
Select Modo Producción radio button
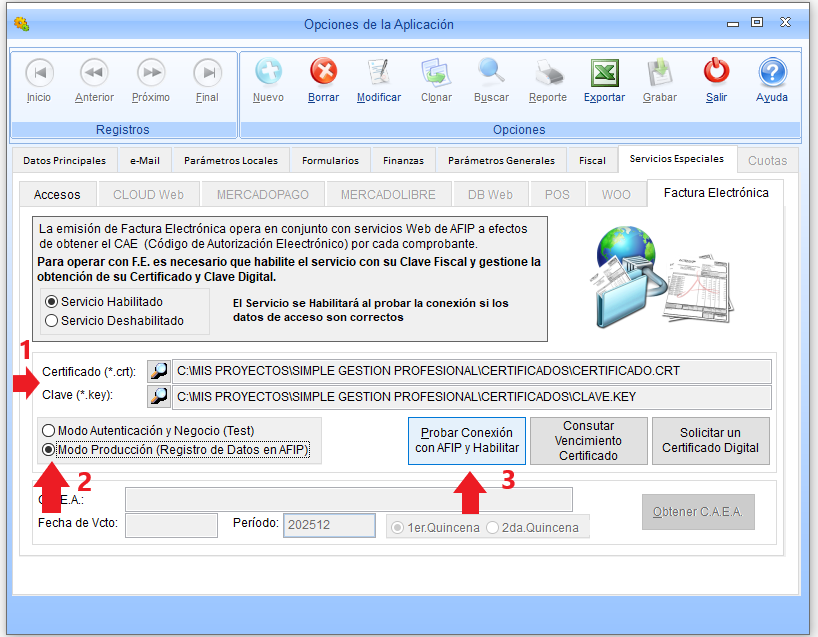tap(49, 450)
